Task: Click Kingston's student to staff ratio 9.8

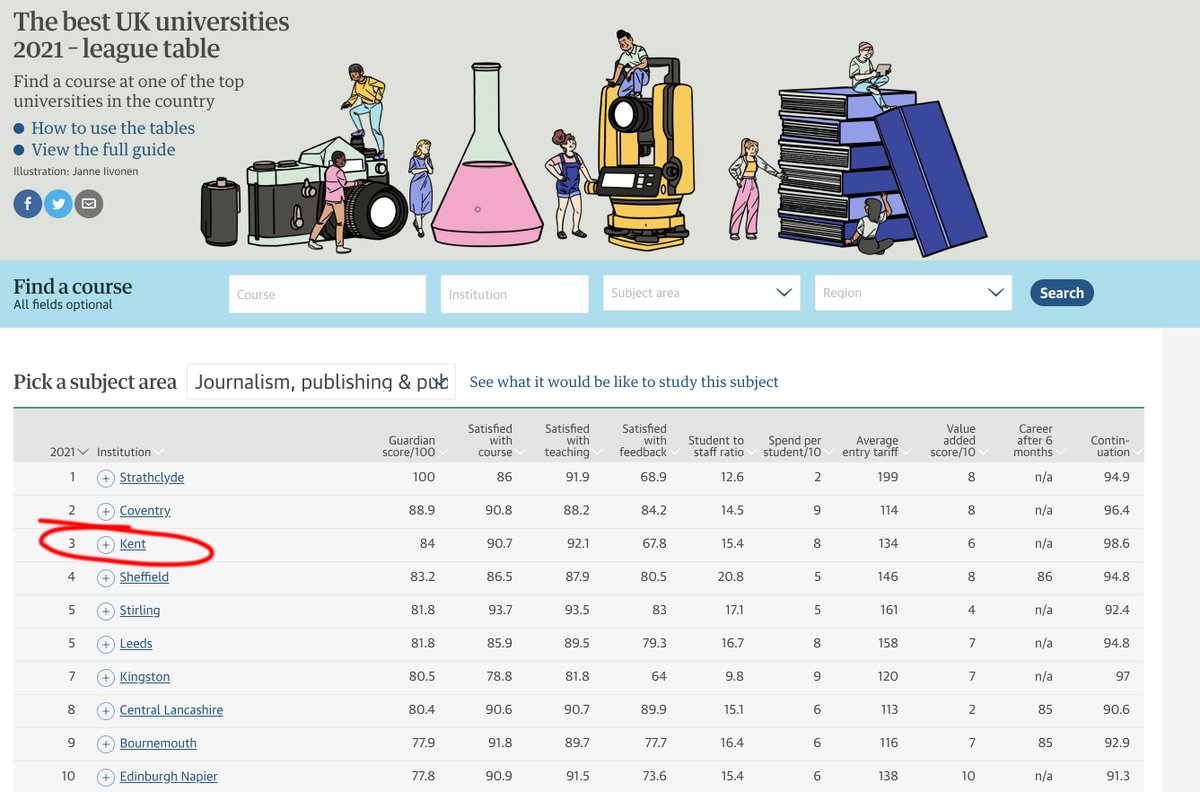Action: 734,677
